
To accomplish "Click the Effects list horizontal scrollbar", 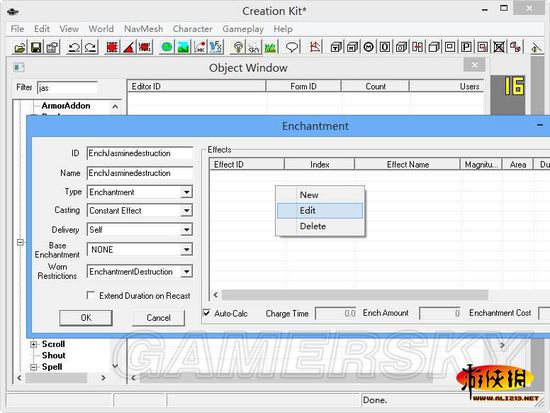I will [x=355, y=295].
